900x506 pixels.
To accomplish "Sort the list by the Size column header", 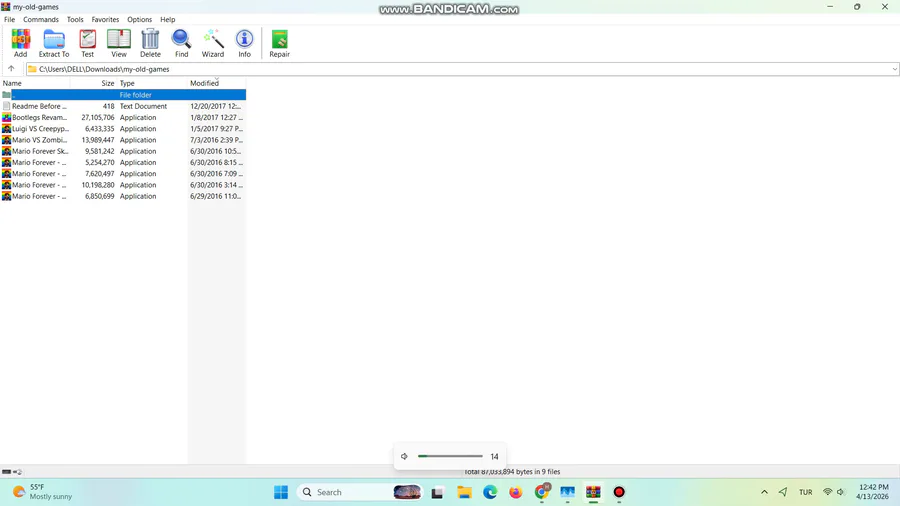I will click(94, 83).
